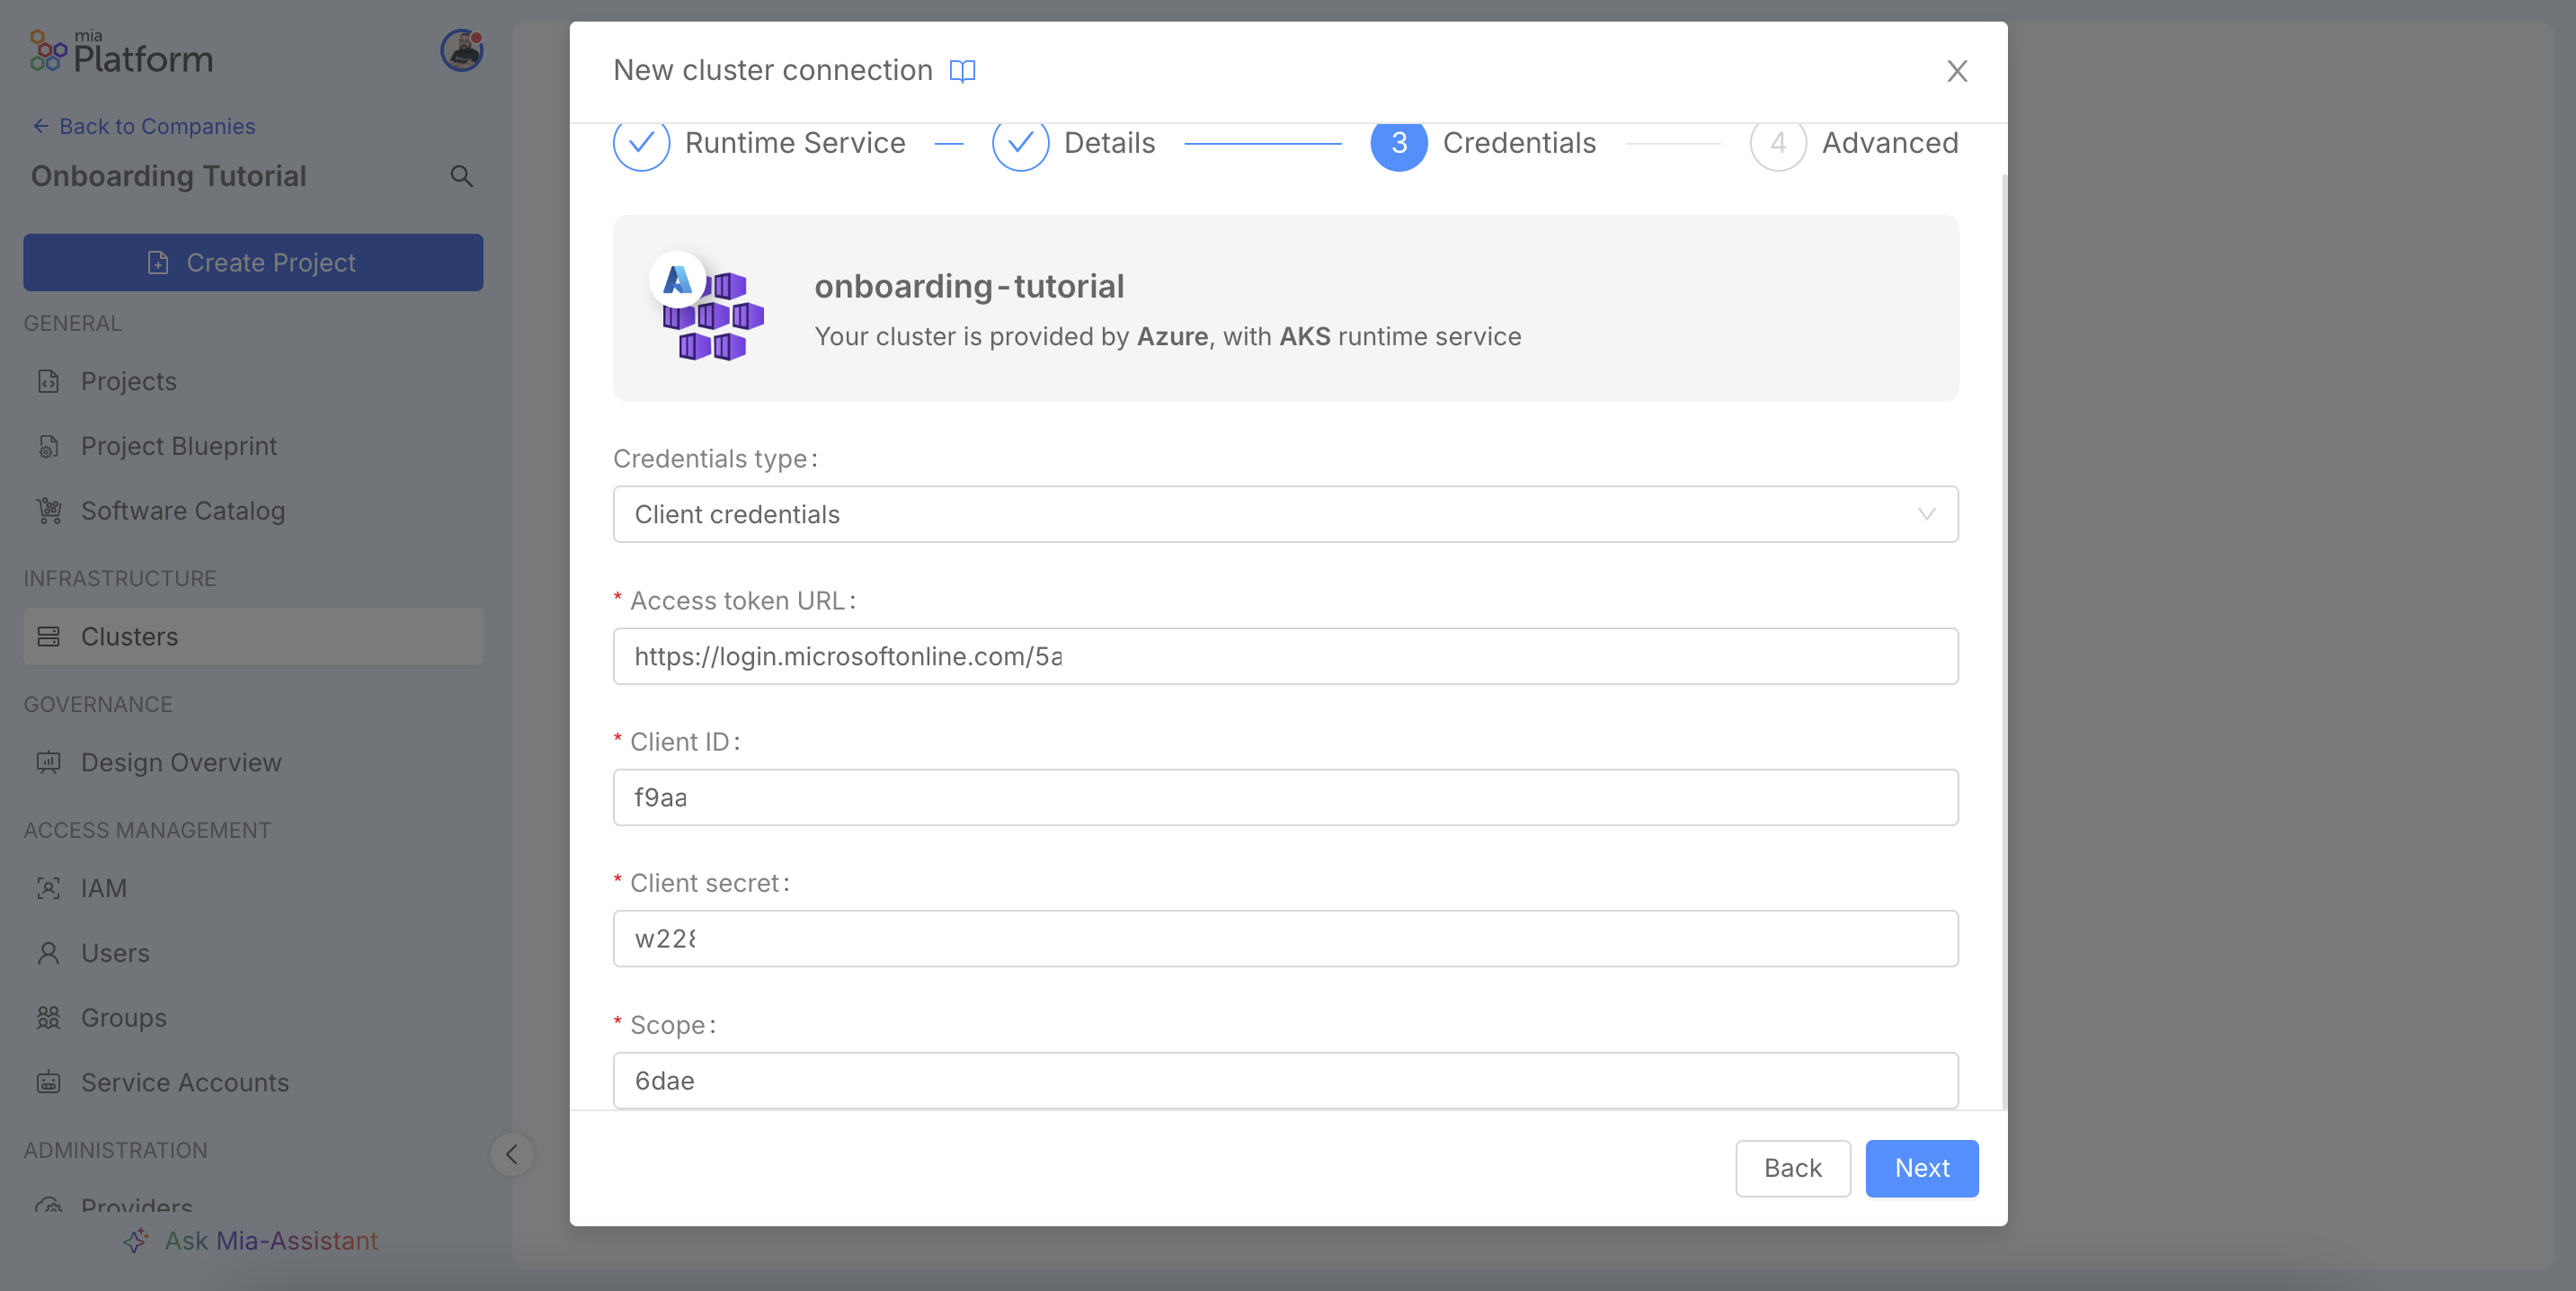
Task: Click the back arrow icon before Companies
Action: 41,126
